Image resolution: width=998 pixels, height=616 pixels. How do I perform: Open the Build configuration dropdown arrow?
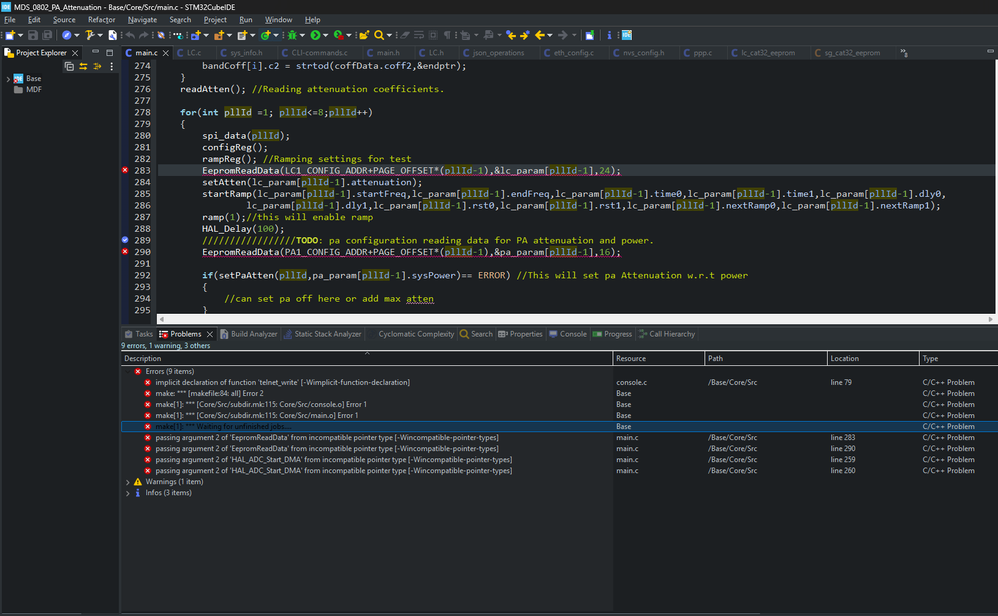[x=100, y=36]
